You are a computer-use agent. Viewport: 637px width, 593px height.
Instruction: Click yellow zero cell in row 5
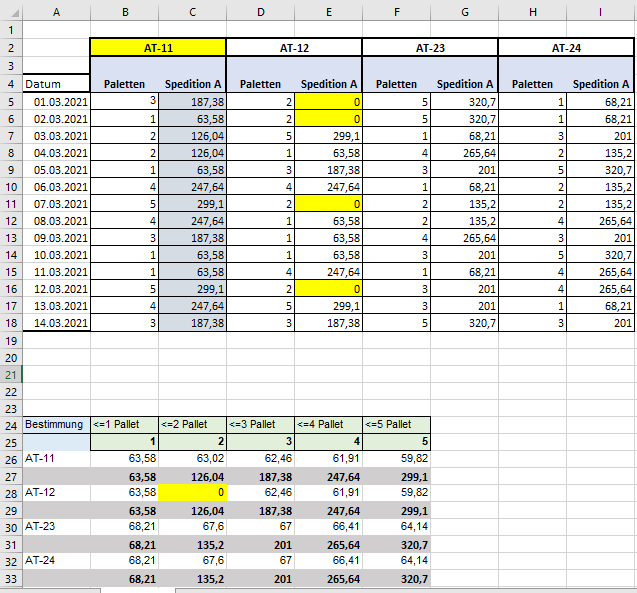(x=328, y=102)
